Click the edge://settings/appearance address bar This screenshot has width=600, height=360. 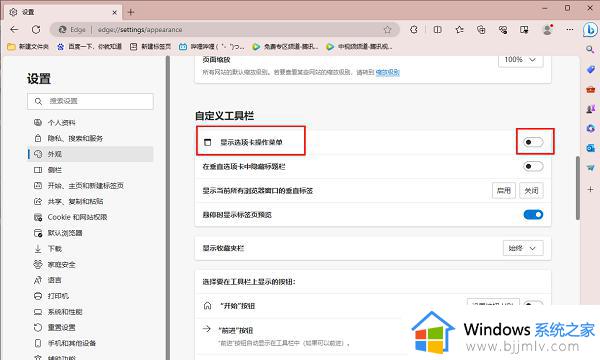pos(224,29)
